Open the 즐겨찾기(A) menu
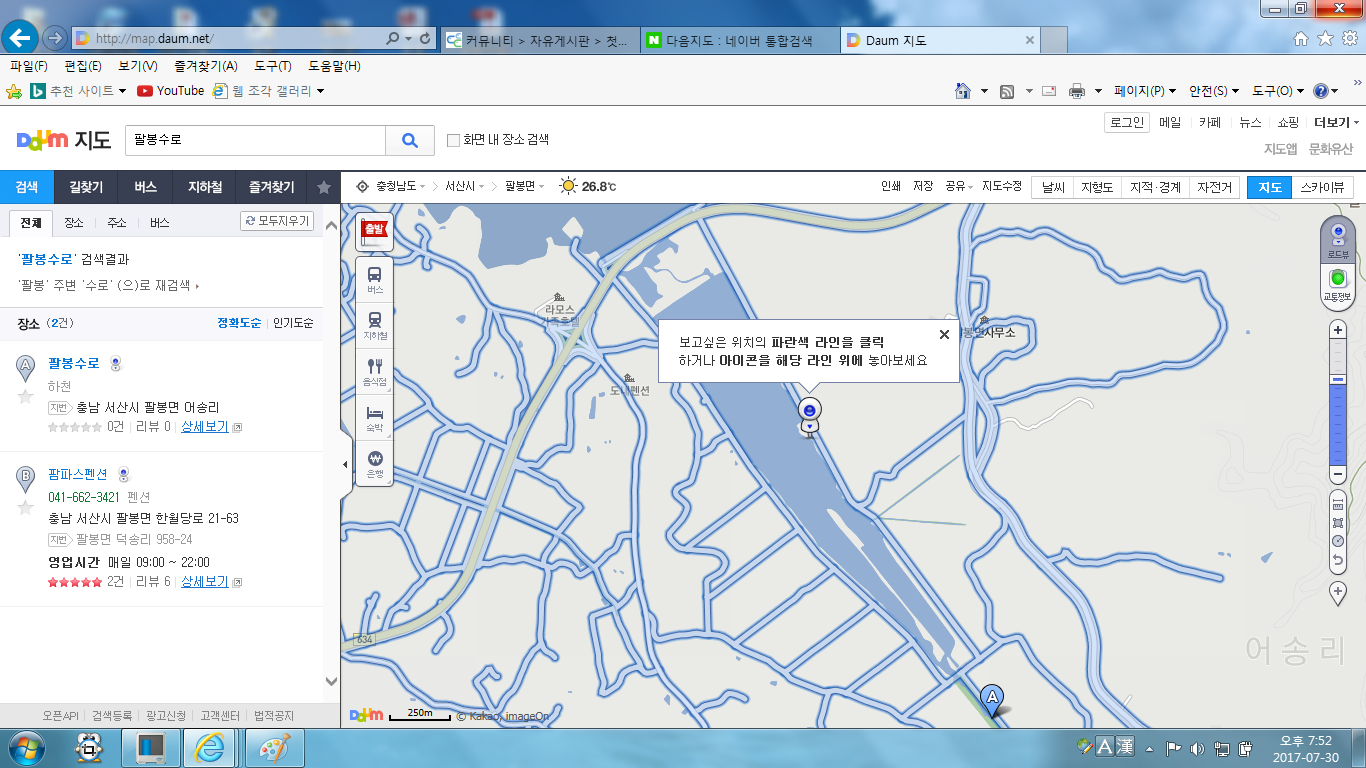 click(205, 66)
